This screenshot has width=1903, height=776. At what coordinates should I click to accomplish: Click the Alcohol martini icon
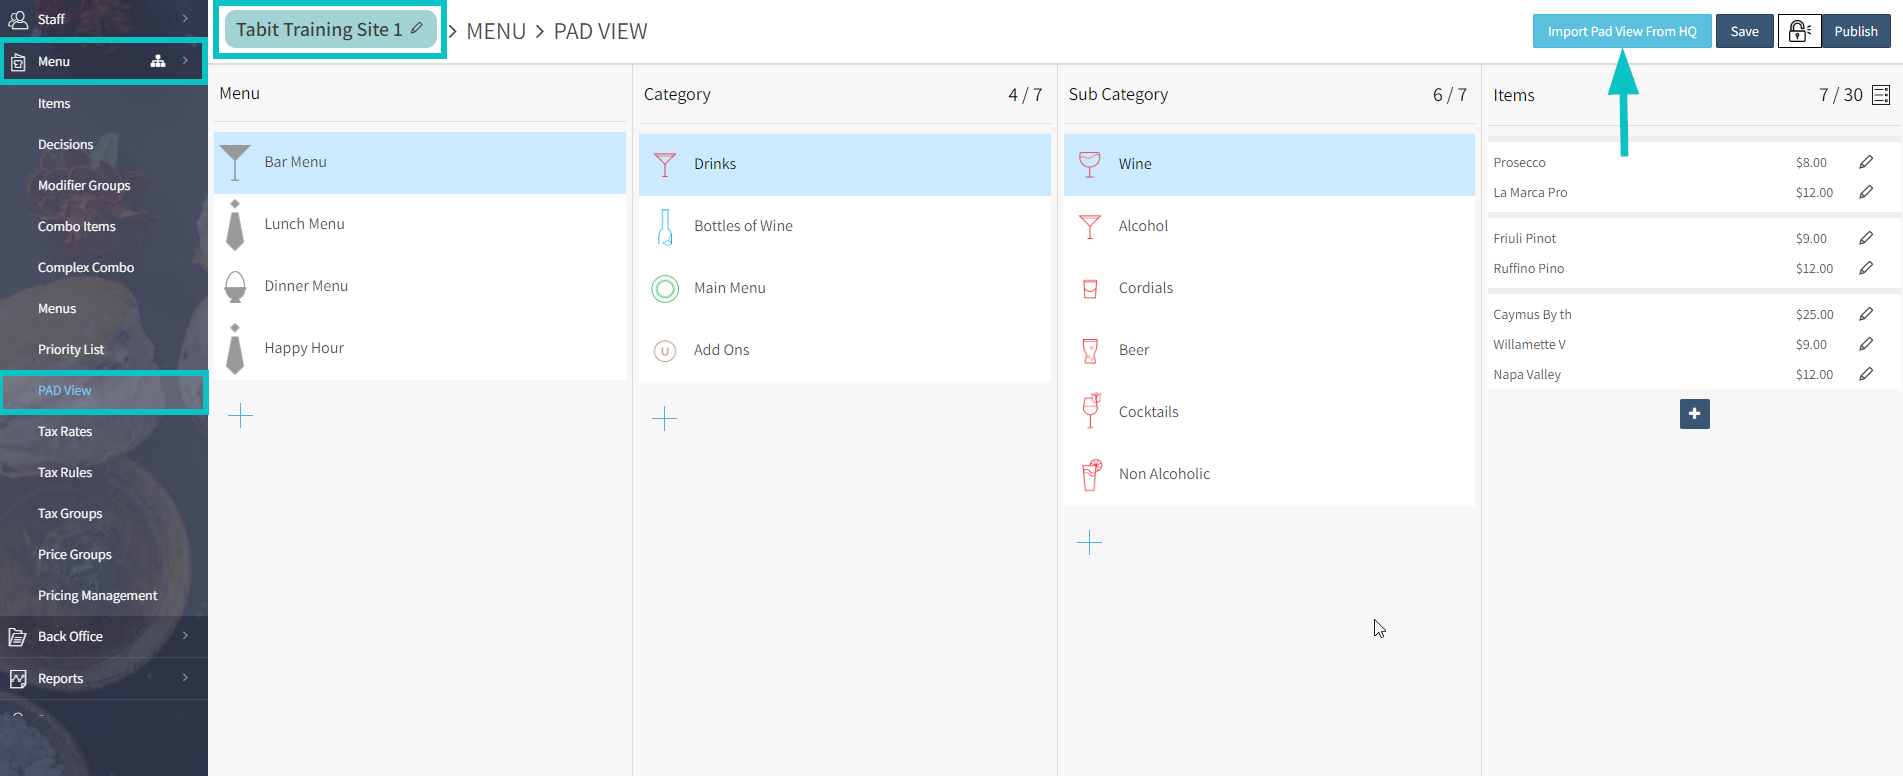pos(1090,227)
